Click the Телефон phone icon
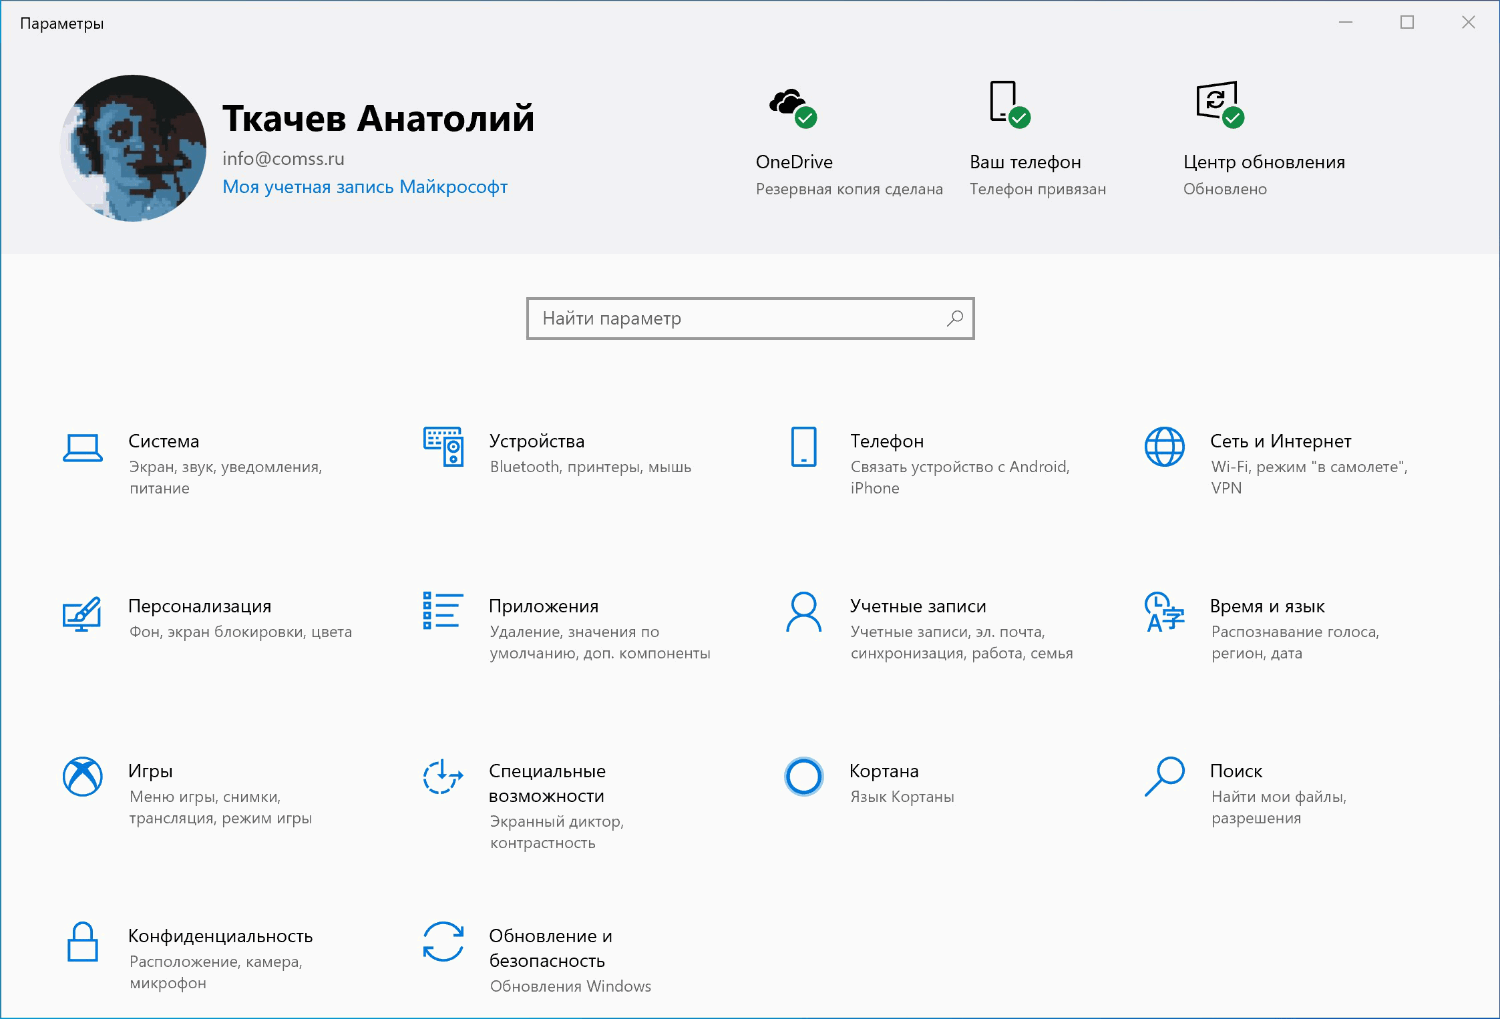 coord(804,447)
